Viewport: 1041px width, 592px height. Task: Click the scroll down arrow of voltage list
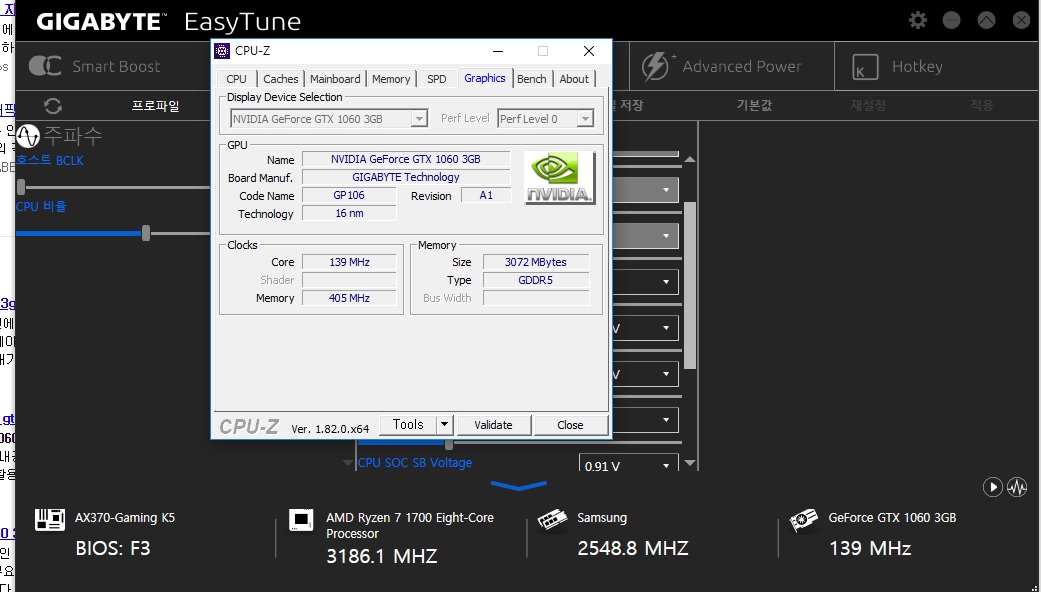690,463
